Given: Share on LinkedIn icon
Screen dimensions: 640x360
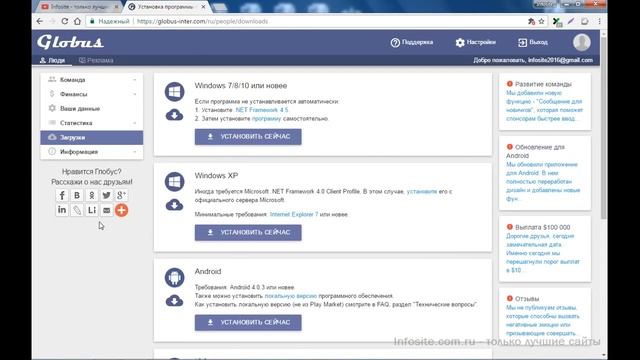Looking at the screenshot, I should point(62,210).
